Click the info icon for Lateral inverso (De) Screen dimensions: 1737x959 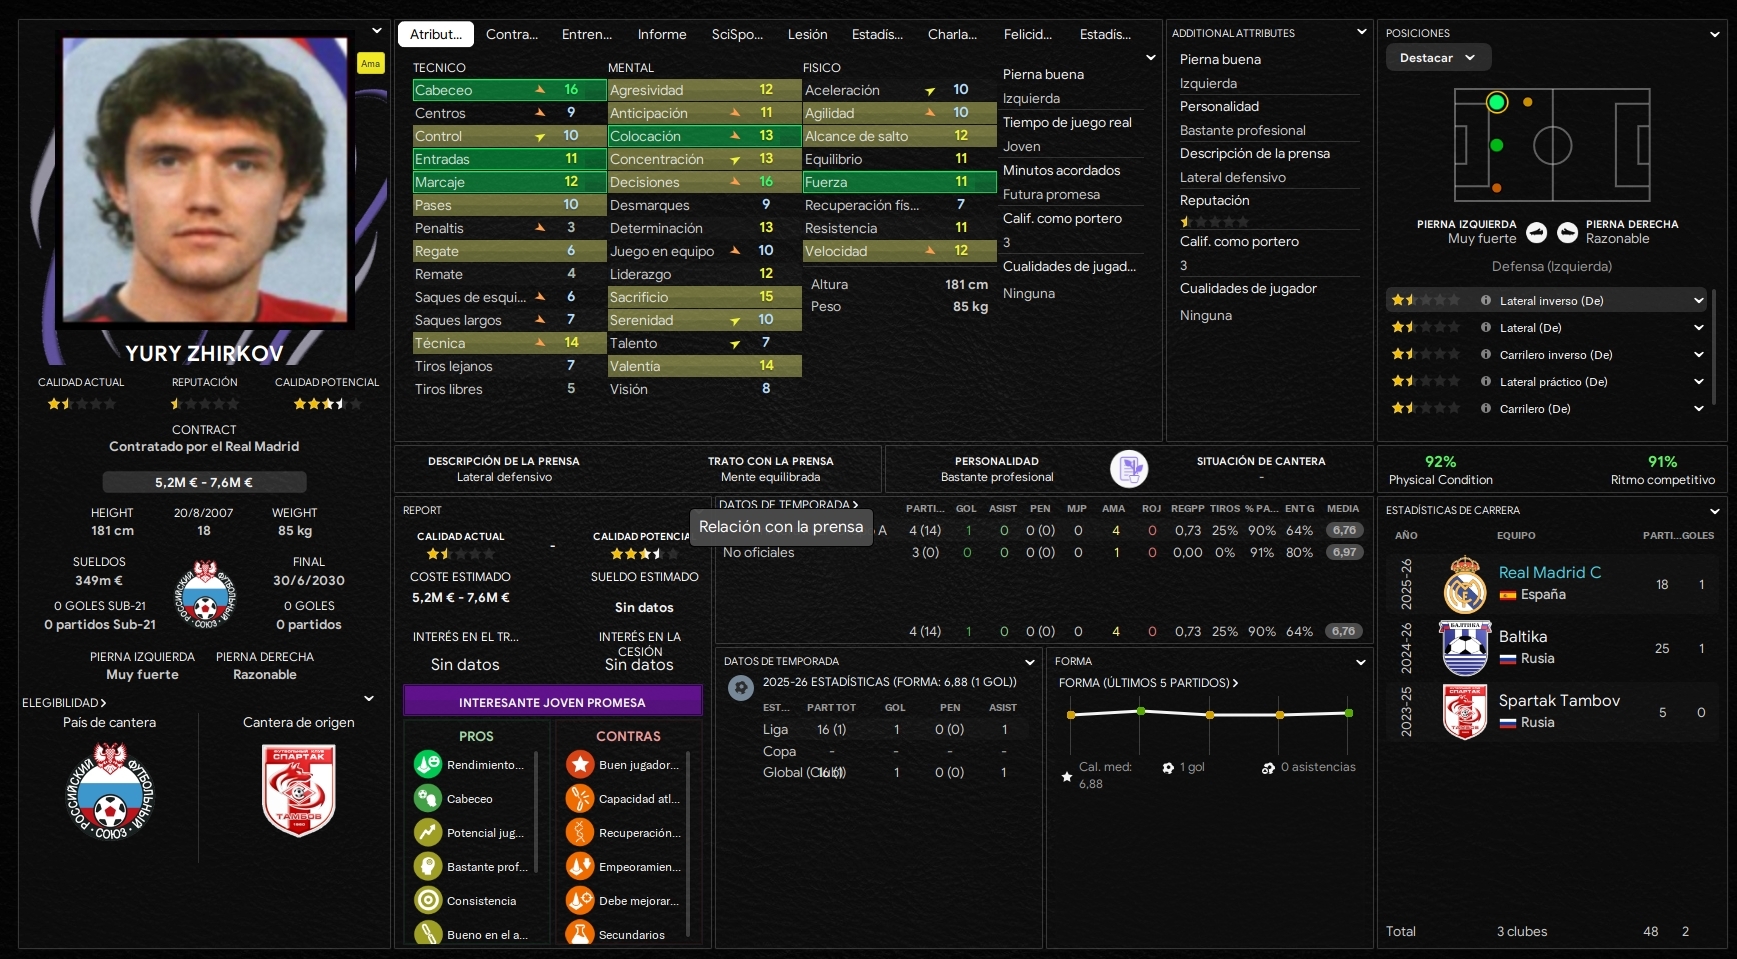tap(1486, 300)
